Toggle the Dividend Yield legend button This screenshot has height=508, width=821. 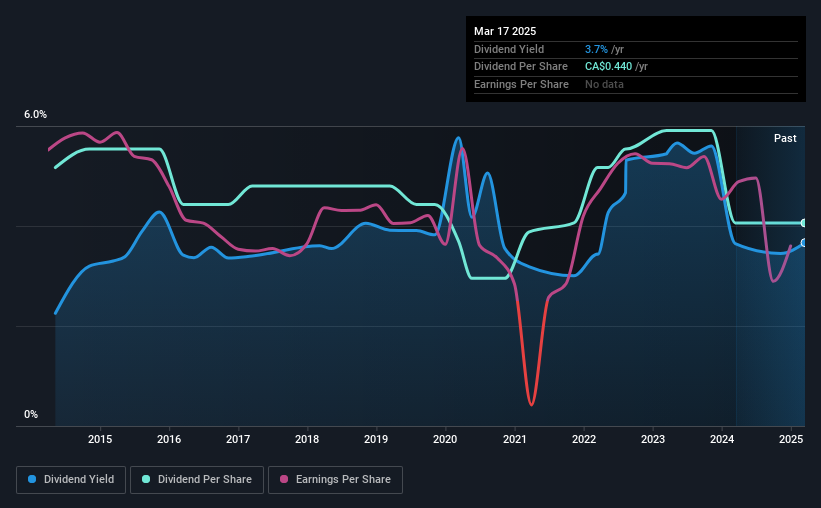[x=71, y=480]
